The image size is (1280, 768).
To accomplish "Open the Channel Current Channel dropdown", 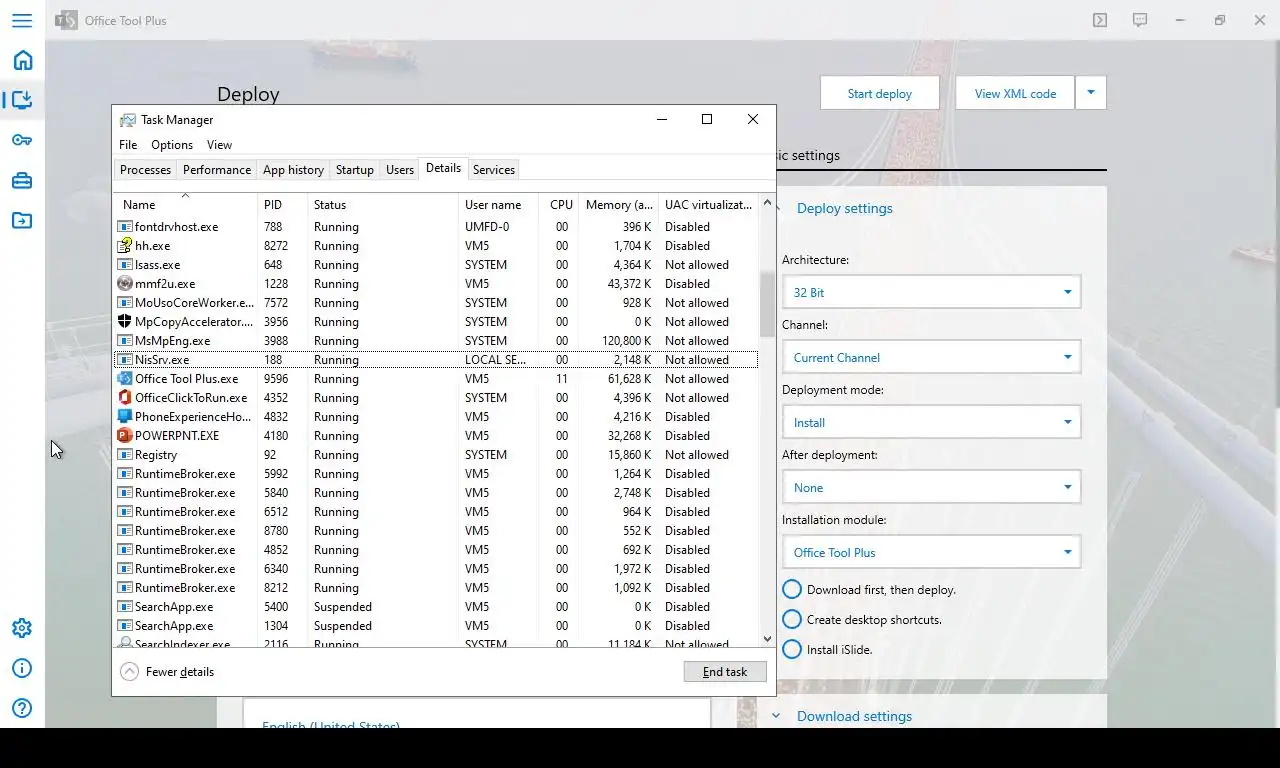I will (x=931, y=357).
